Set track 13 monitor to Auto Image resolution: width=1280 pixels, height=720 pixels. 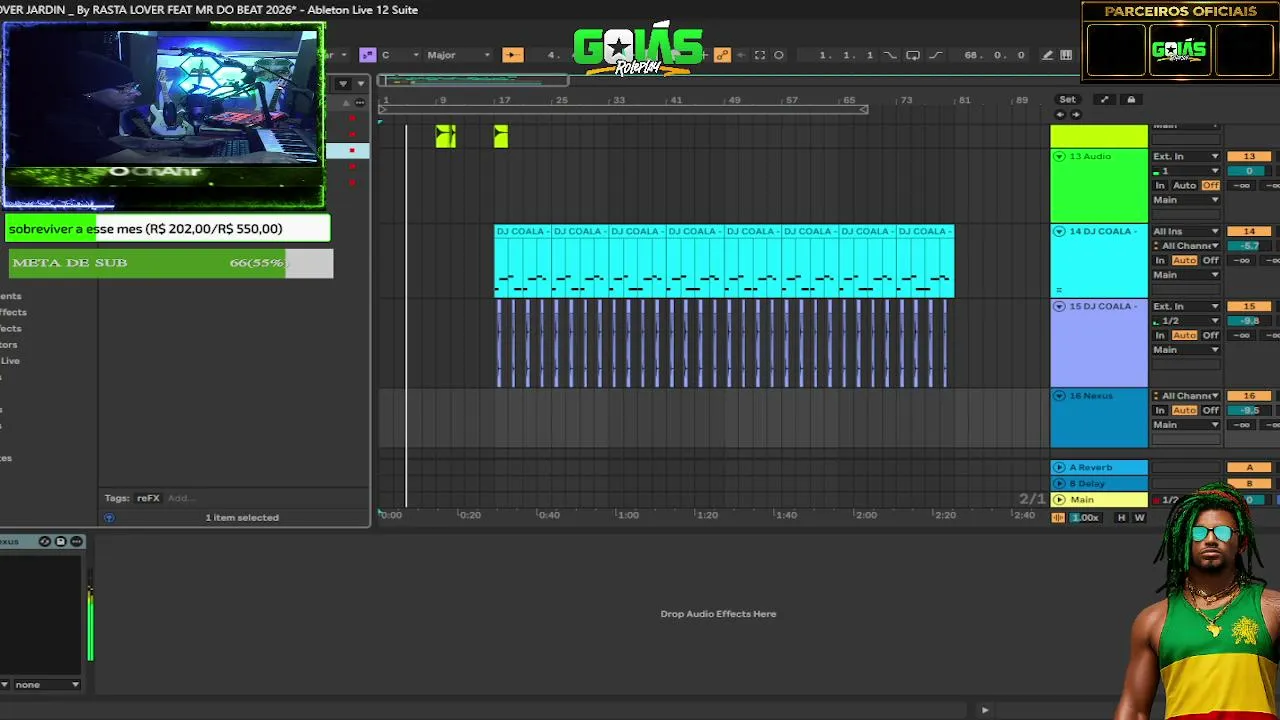1184,186
